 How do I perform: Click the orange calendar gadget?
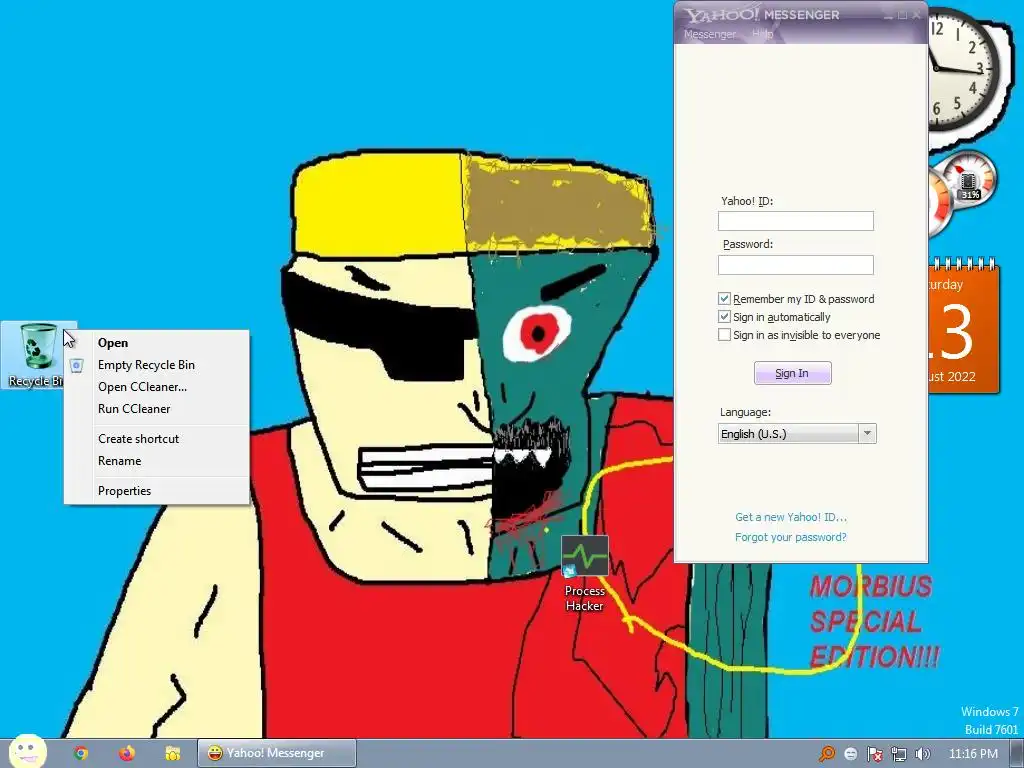(963, 326)
